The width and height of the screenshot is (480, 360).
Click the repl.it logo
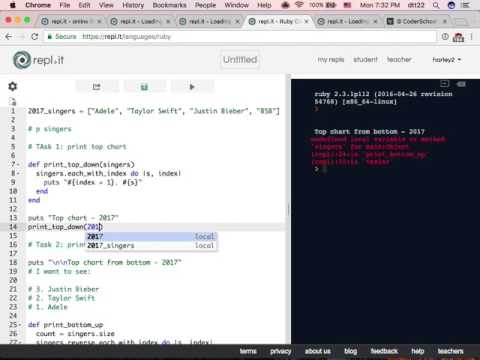38,60
